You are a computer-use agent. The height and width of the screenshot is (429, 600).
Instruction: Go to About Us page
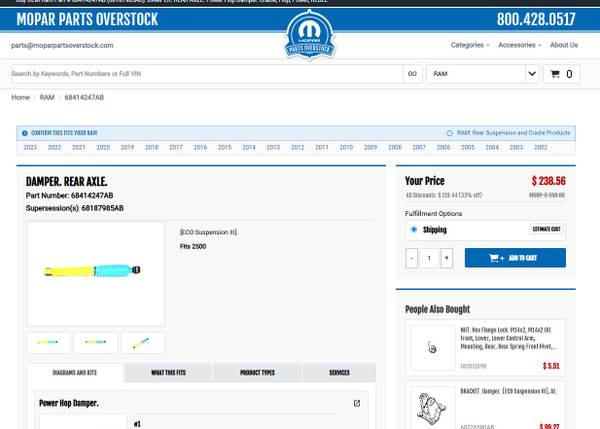click(564, 45)
